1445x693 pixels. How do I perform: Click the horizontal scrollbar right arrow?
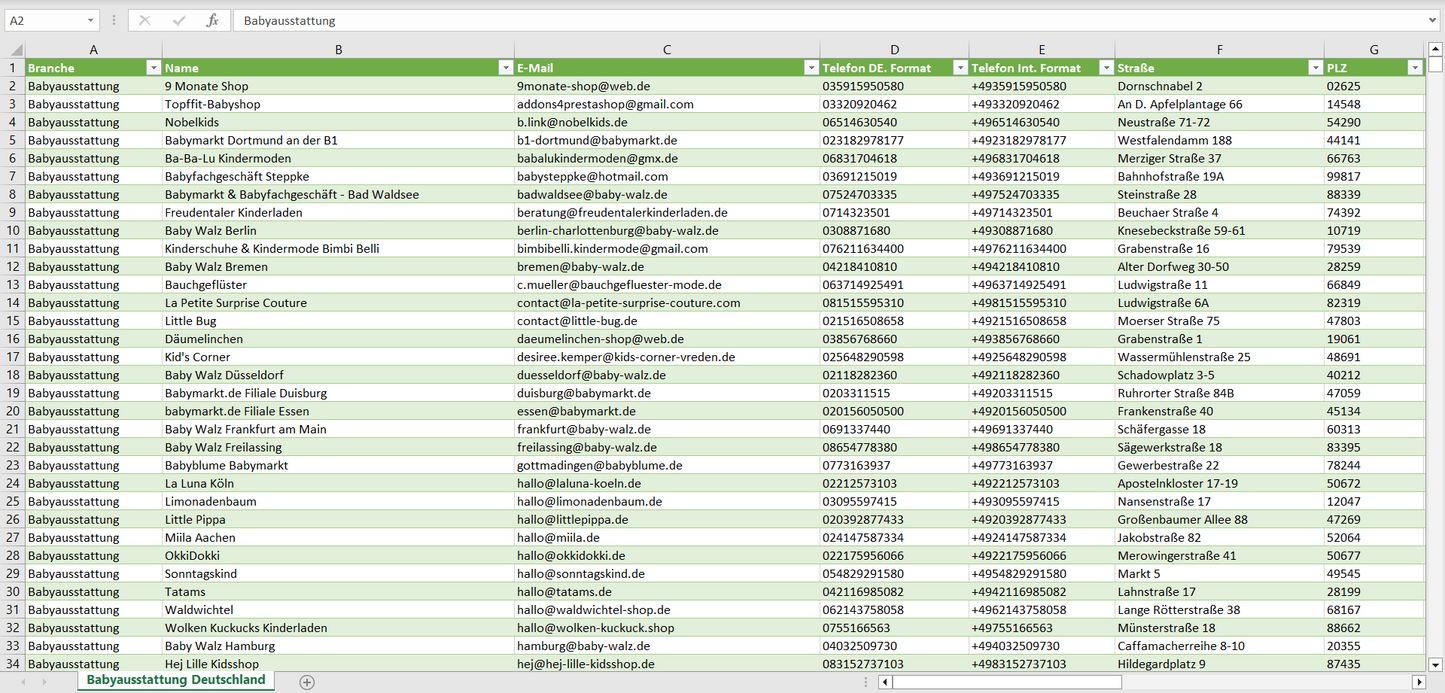[1418, 682]
